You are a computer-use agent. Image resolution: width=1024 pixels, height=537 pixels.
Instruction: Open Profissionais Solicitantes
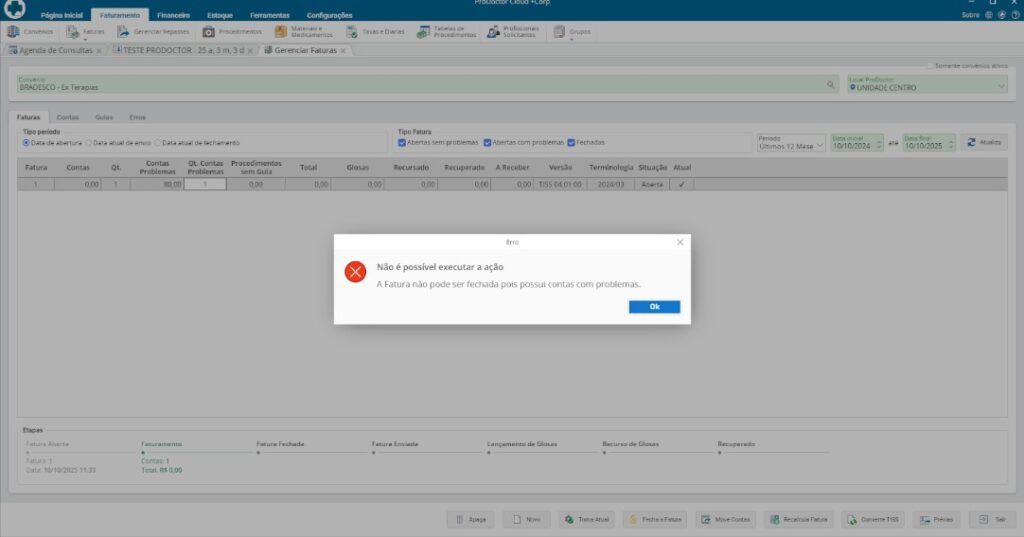pos(514,32)
